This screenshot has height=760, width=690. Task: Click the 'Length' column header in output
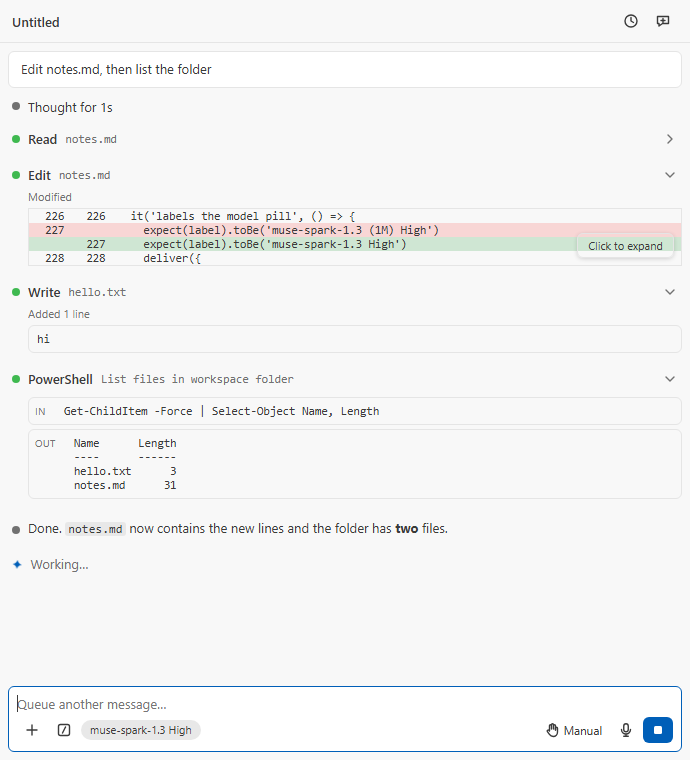157,443
